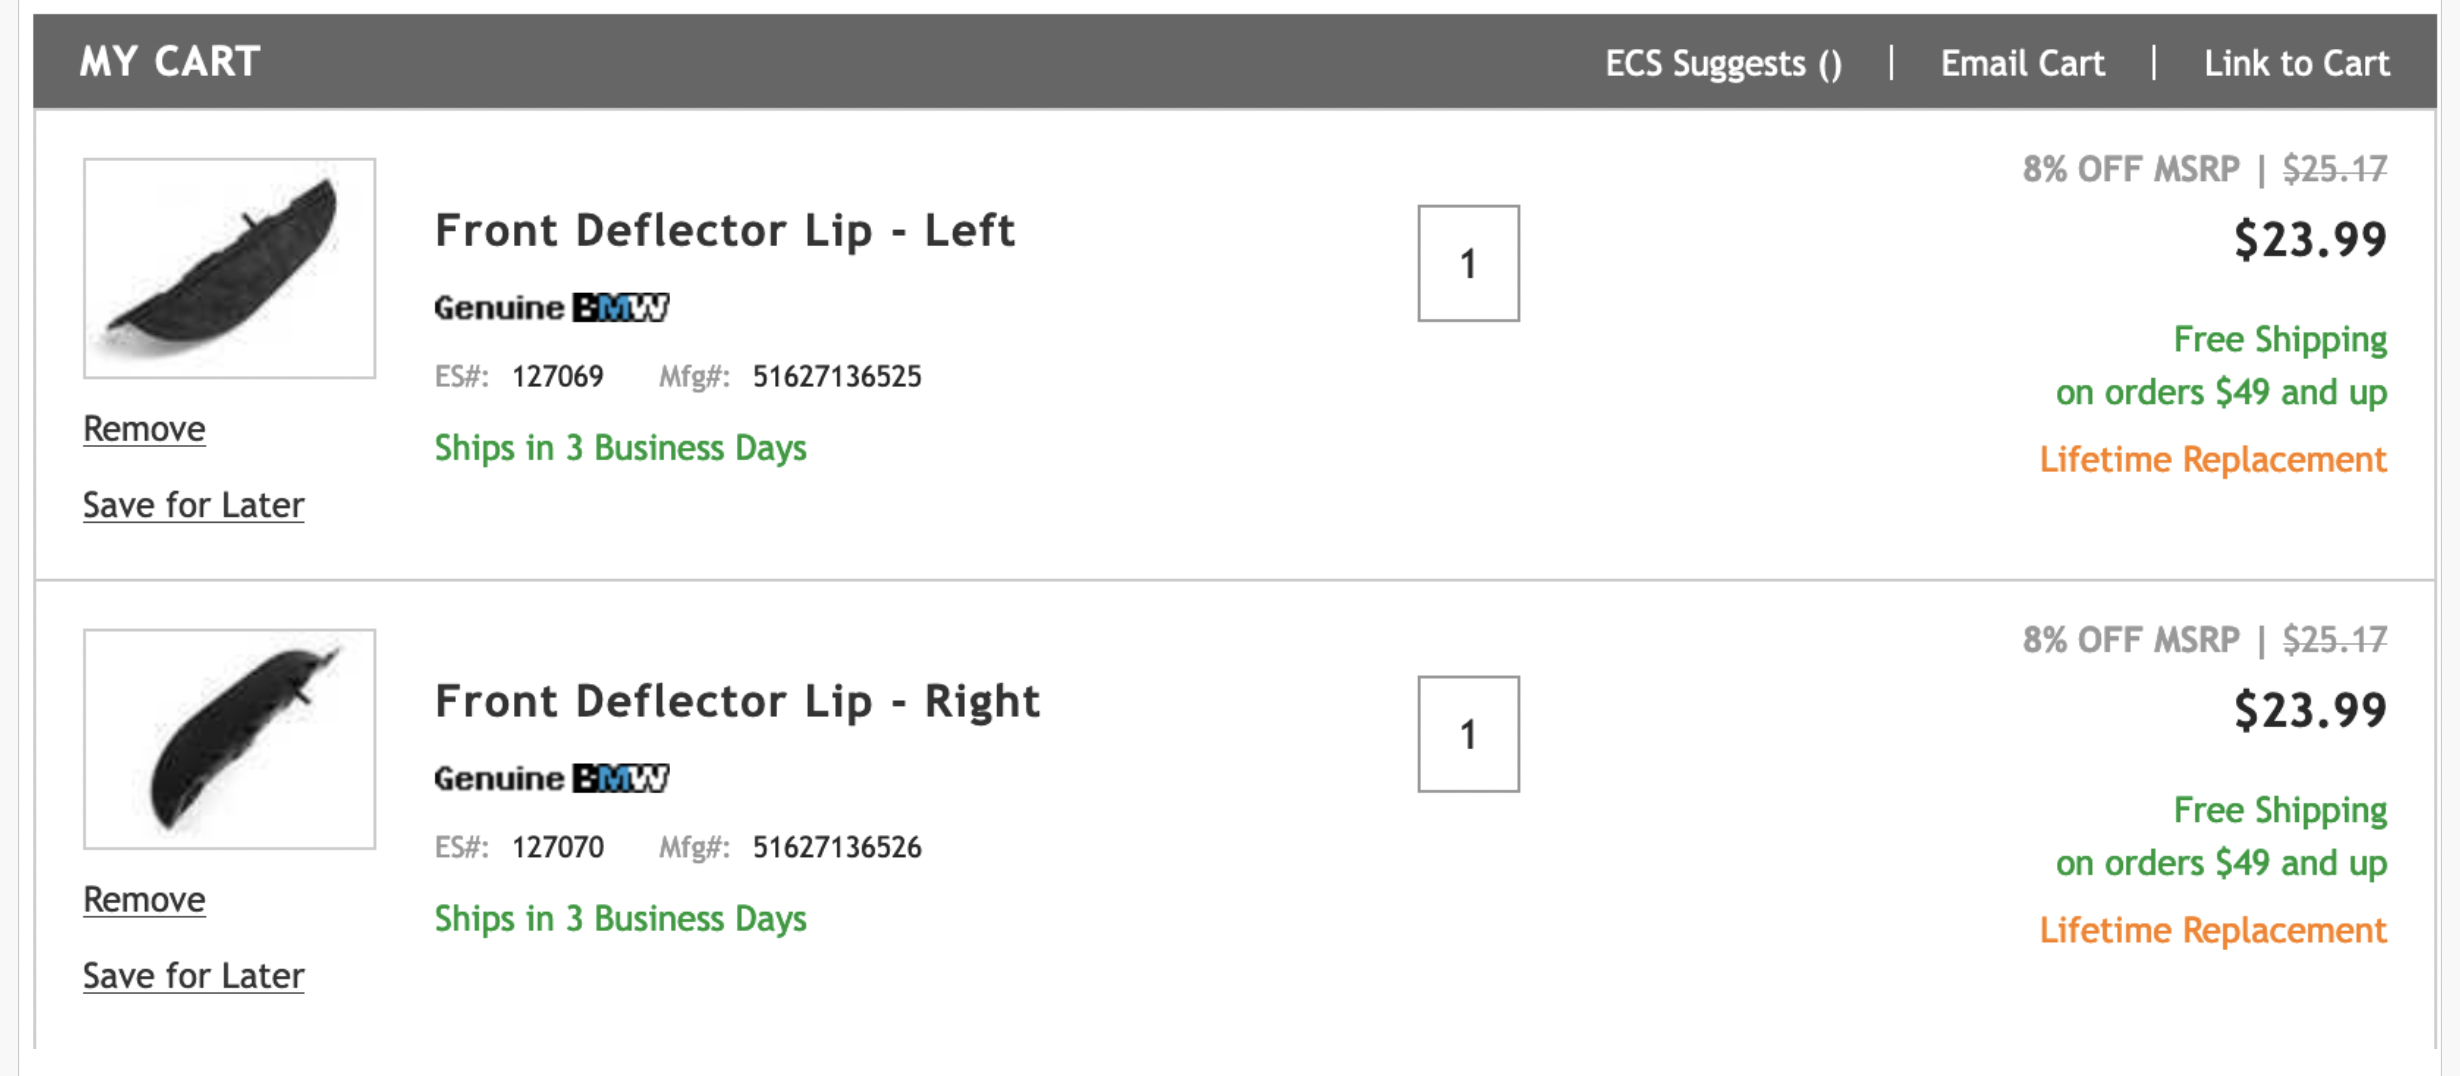Click Lifetime Replacement for Right deflector lip

click(2212, 931)
